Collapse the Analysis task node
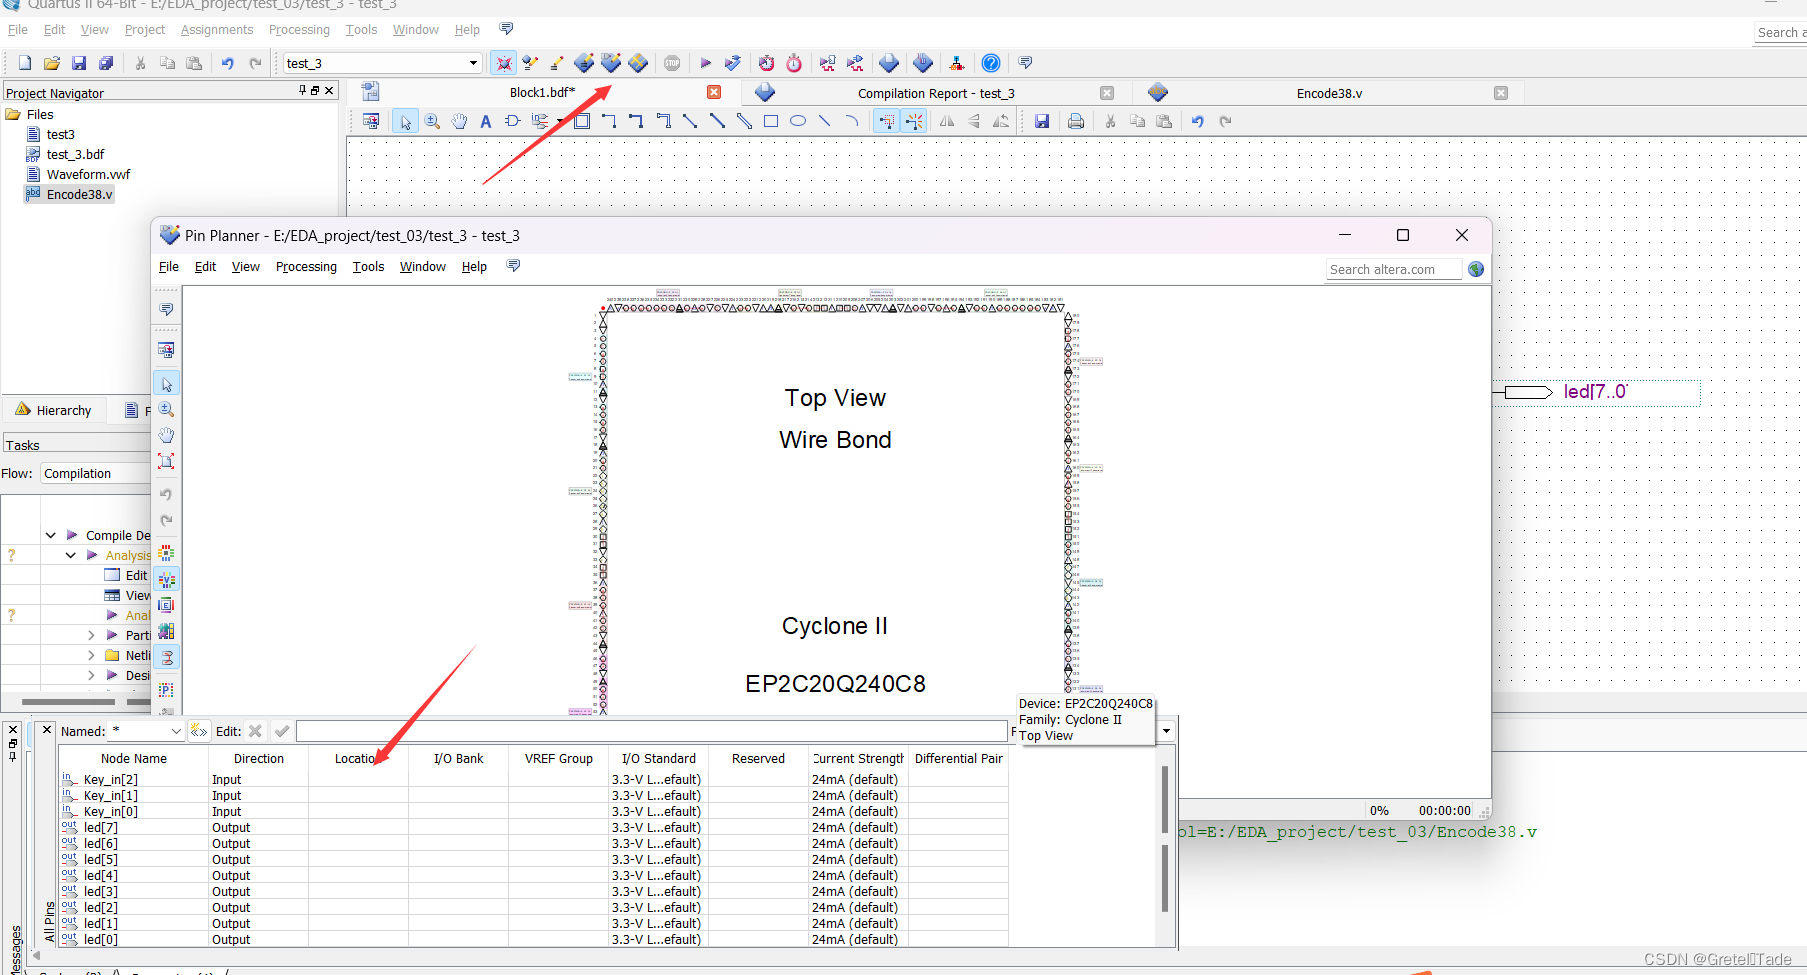 (x=70, y=555)
